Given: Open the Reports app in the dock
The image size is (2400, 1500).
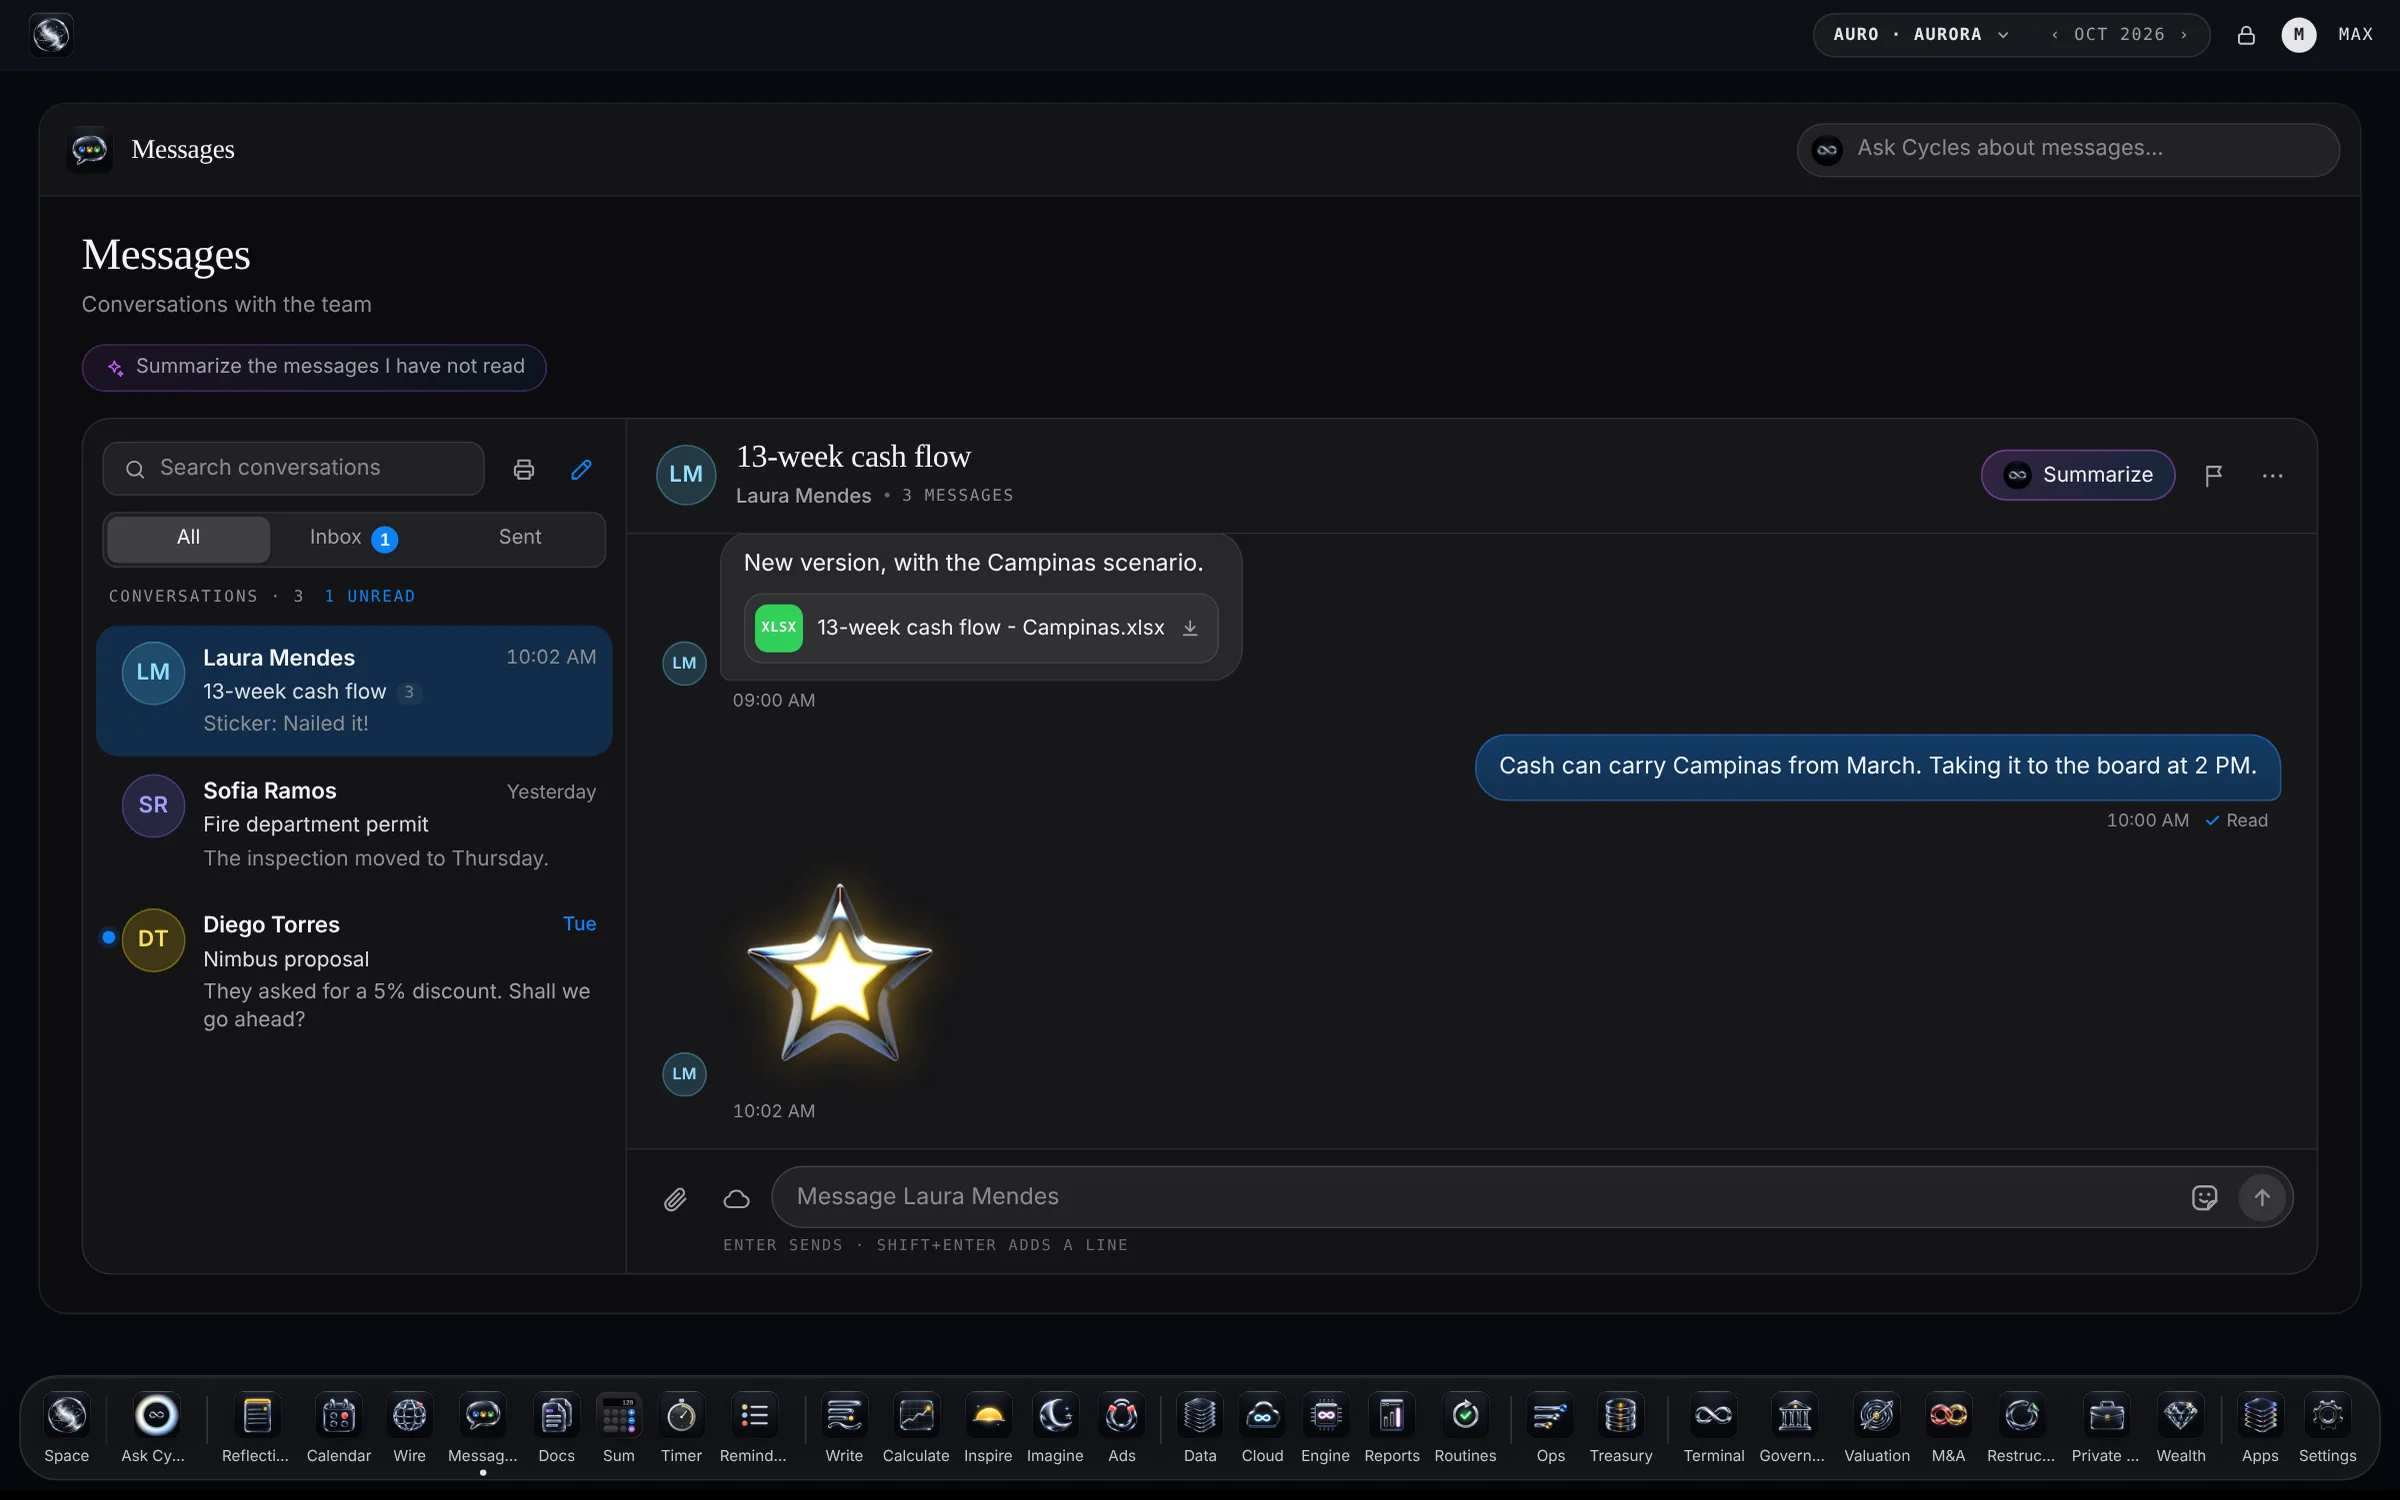Looking at the screenshot, I should click(1391, 1428).
